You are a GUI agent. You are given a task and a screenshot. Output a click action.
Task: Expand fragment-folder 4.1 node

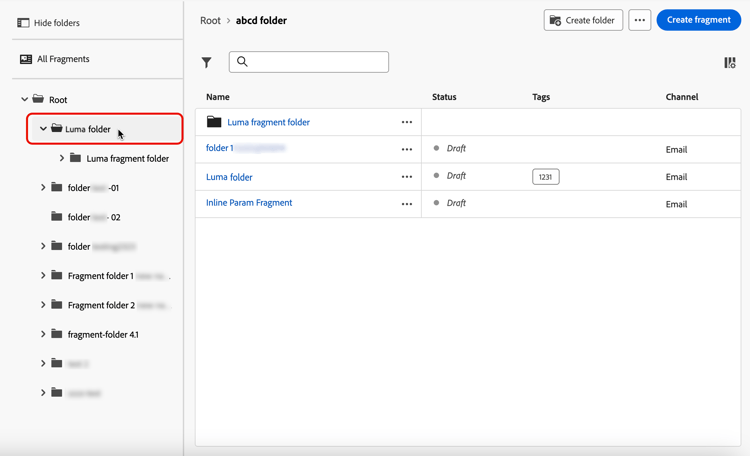coord(43,334)
